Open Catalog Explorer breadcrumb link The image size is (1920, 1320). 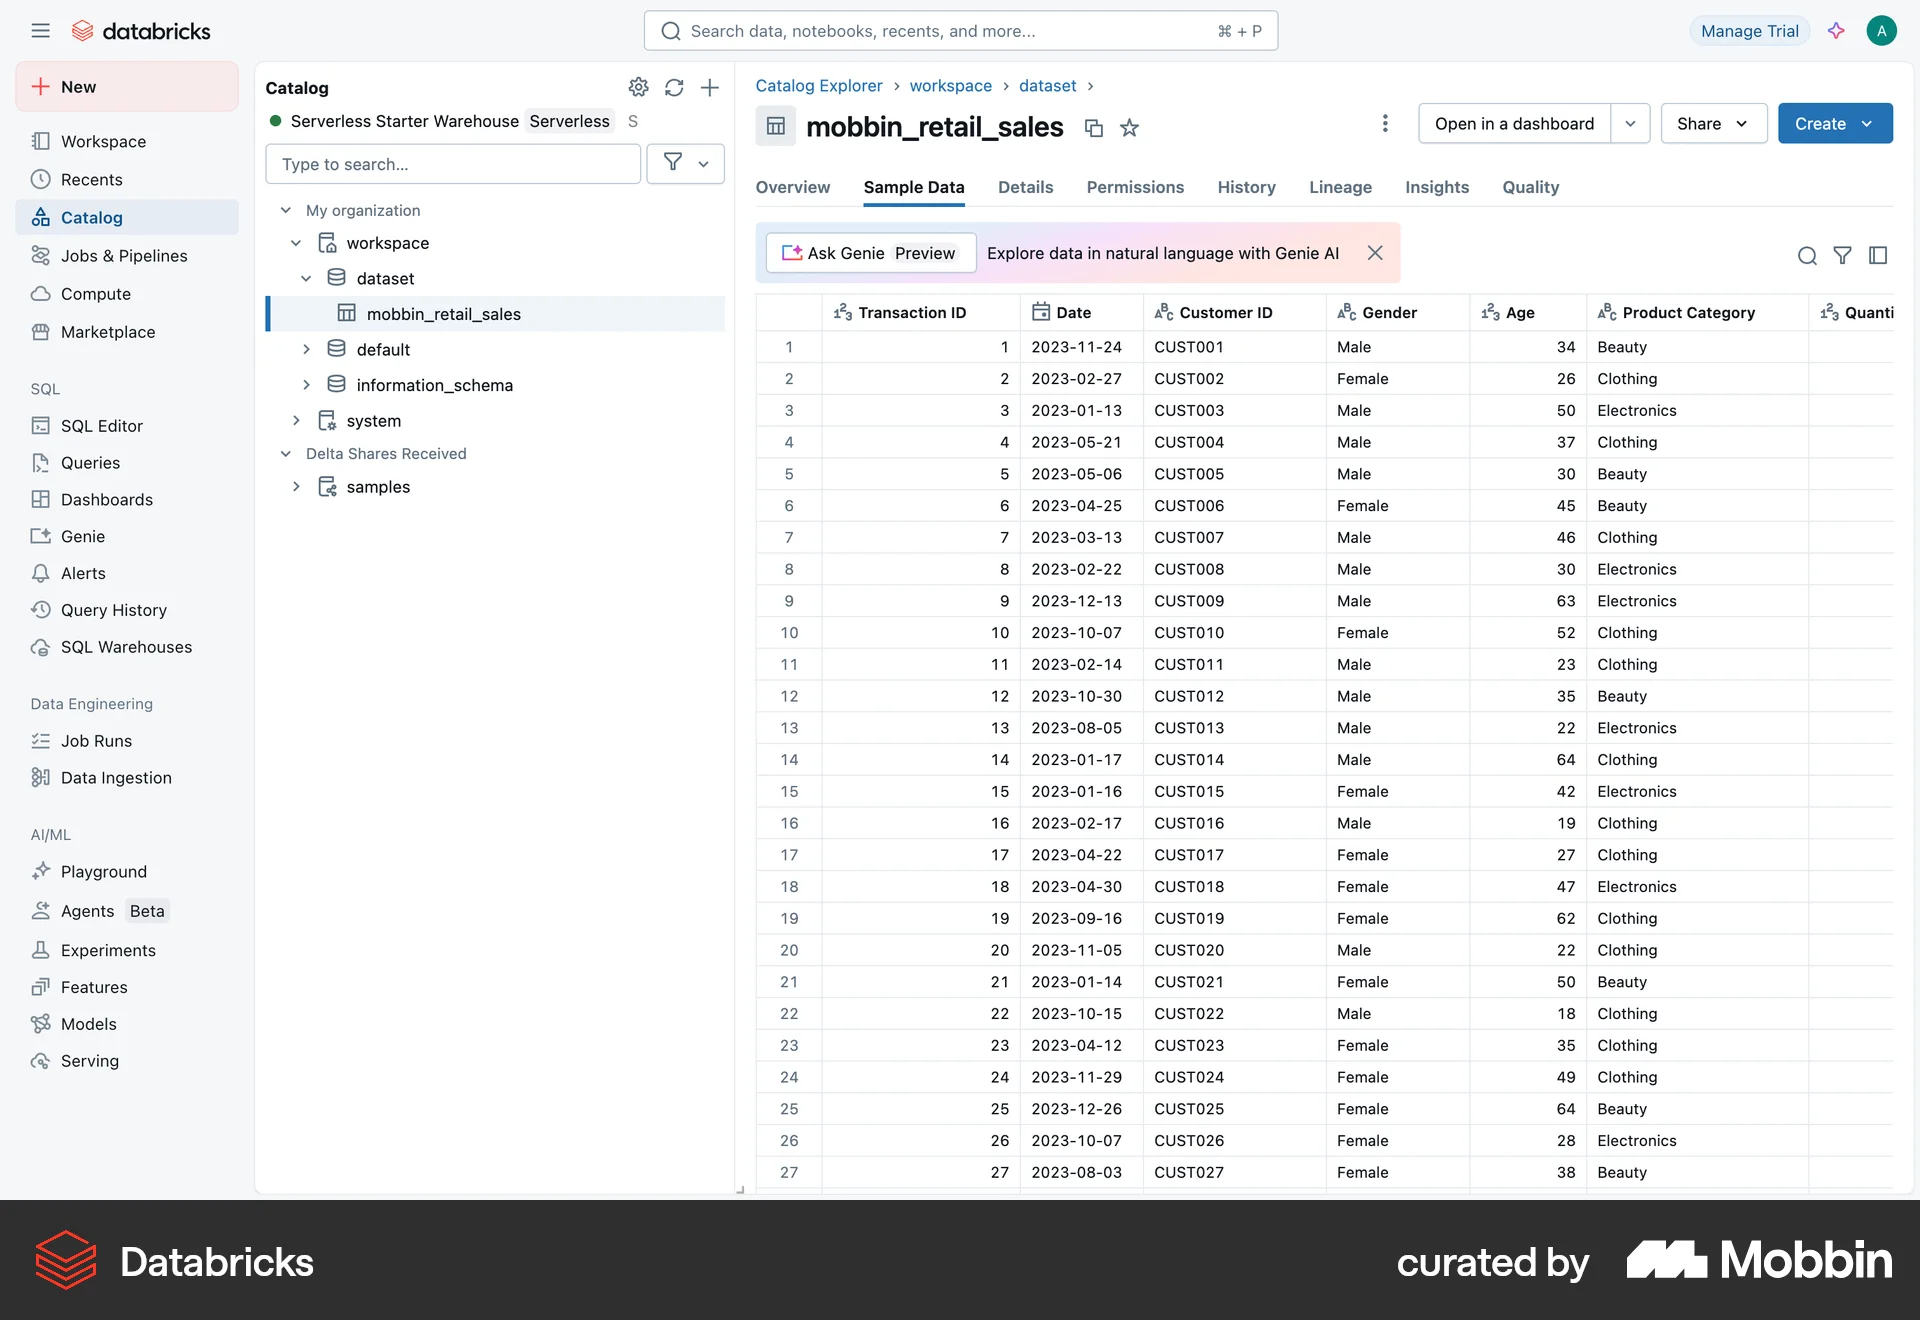(x=819, y=86)
